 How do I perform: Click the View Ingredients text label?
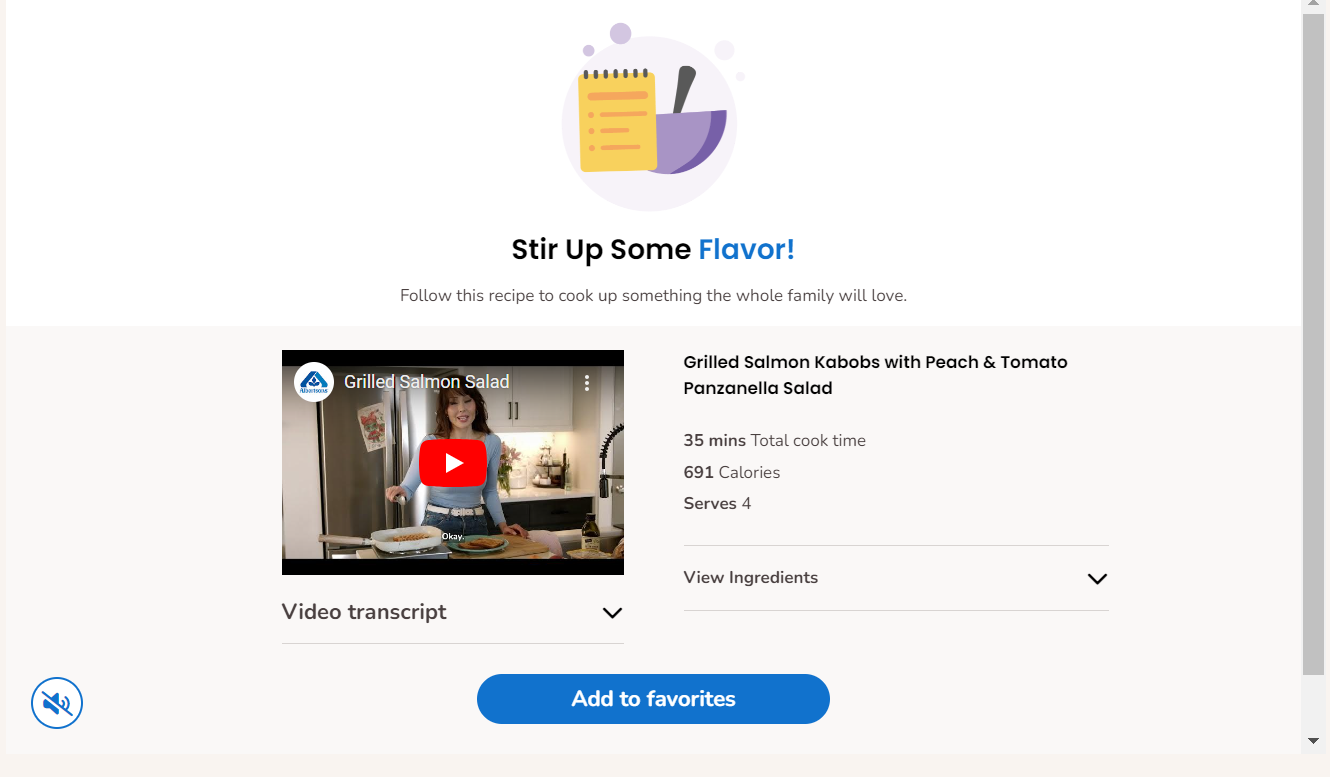pos(751,577)
